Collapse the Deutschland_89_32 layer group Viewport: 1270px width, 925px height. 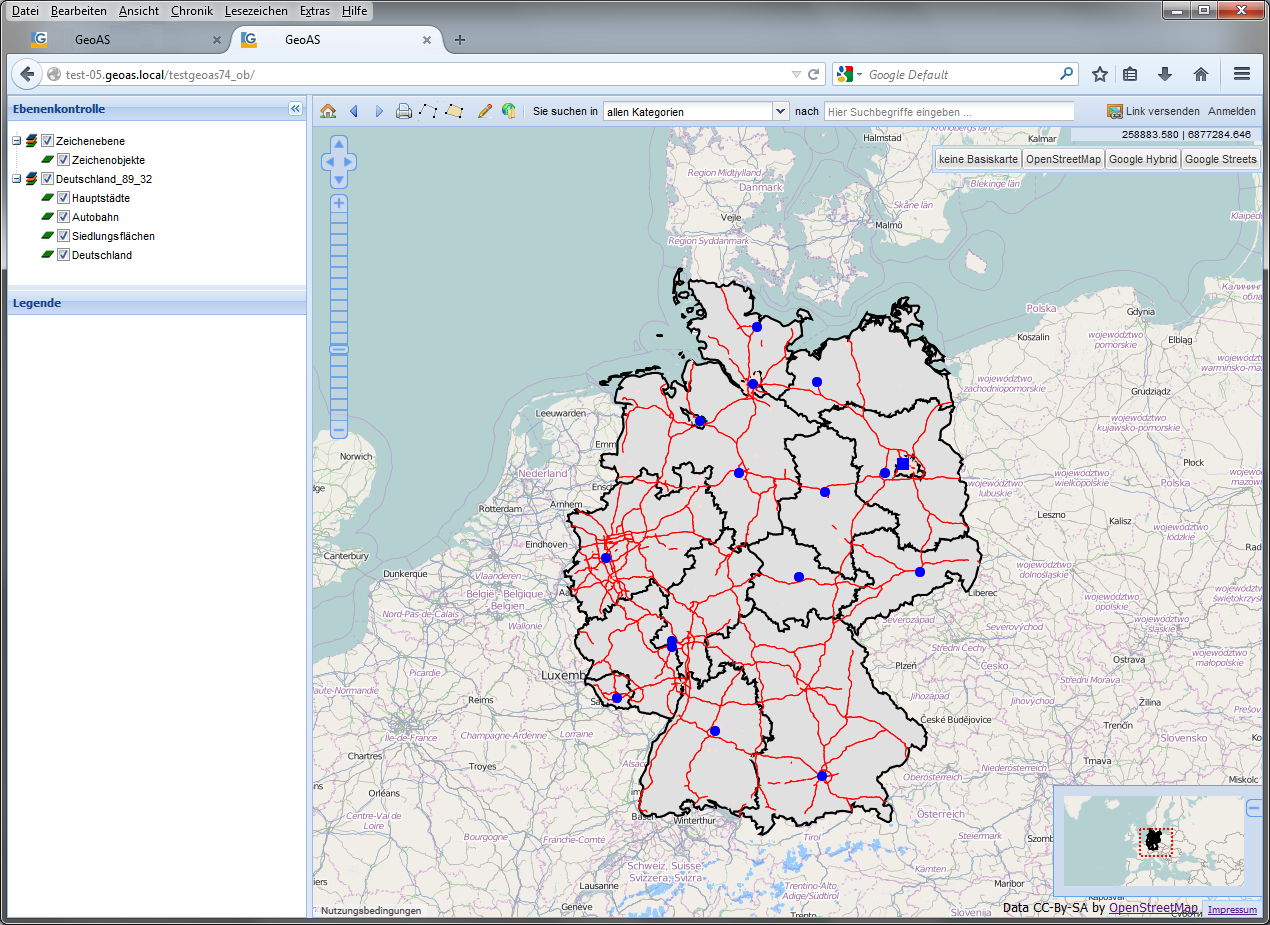[16, 179]
